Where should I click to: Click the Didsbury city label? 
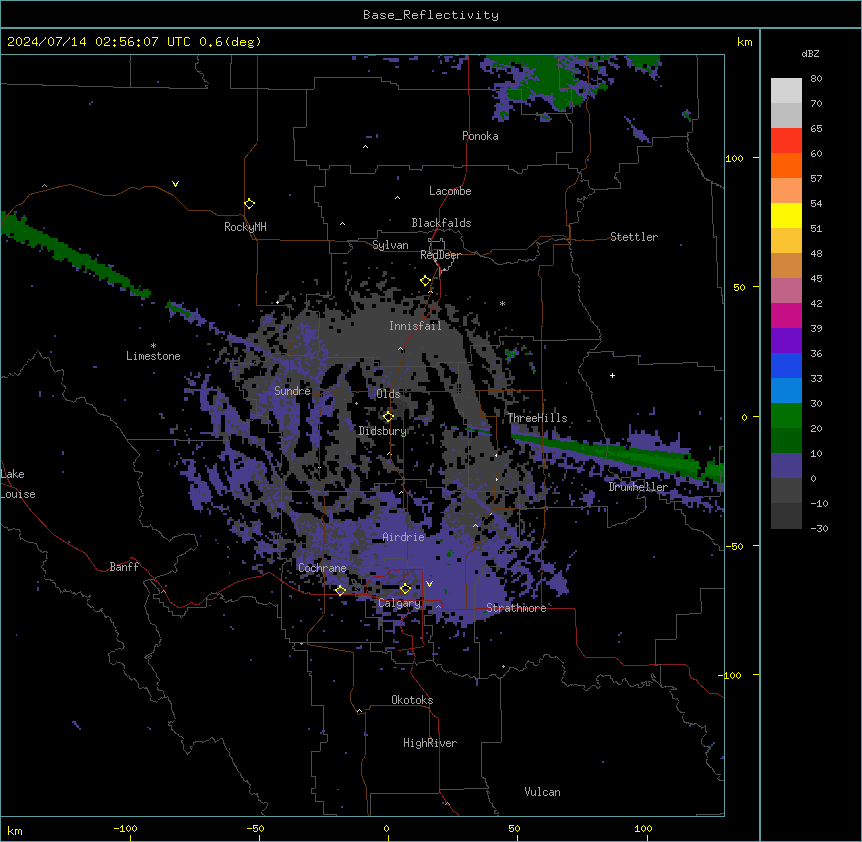382,431
